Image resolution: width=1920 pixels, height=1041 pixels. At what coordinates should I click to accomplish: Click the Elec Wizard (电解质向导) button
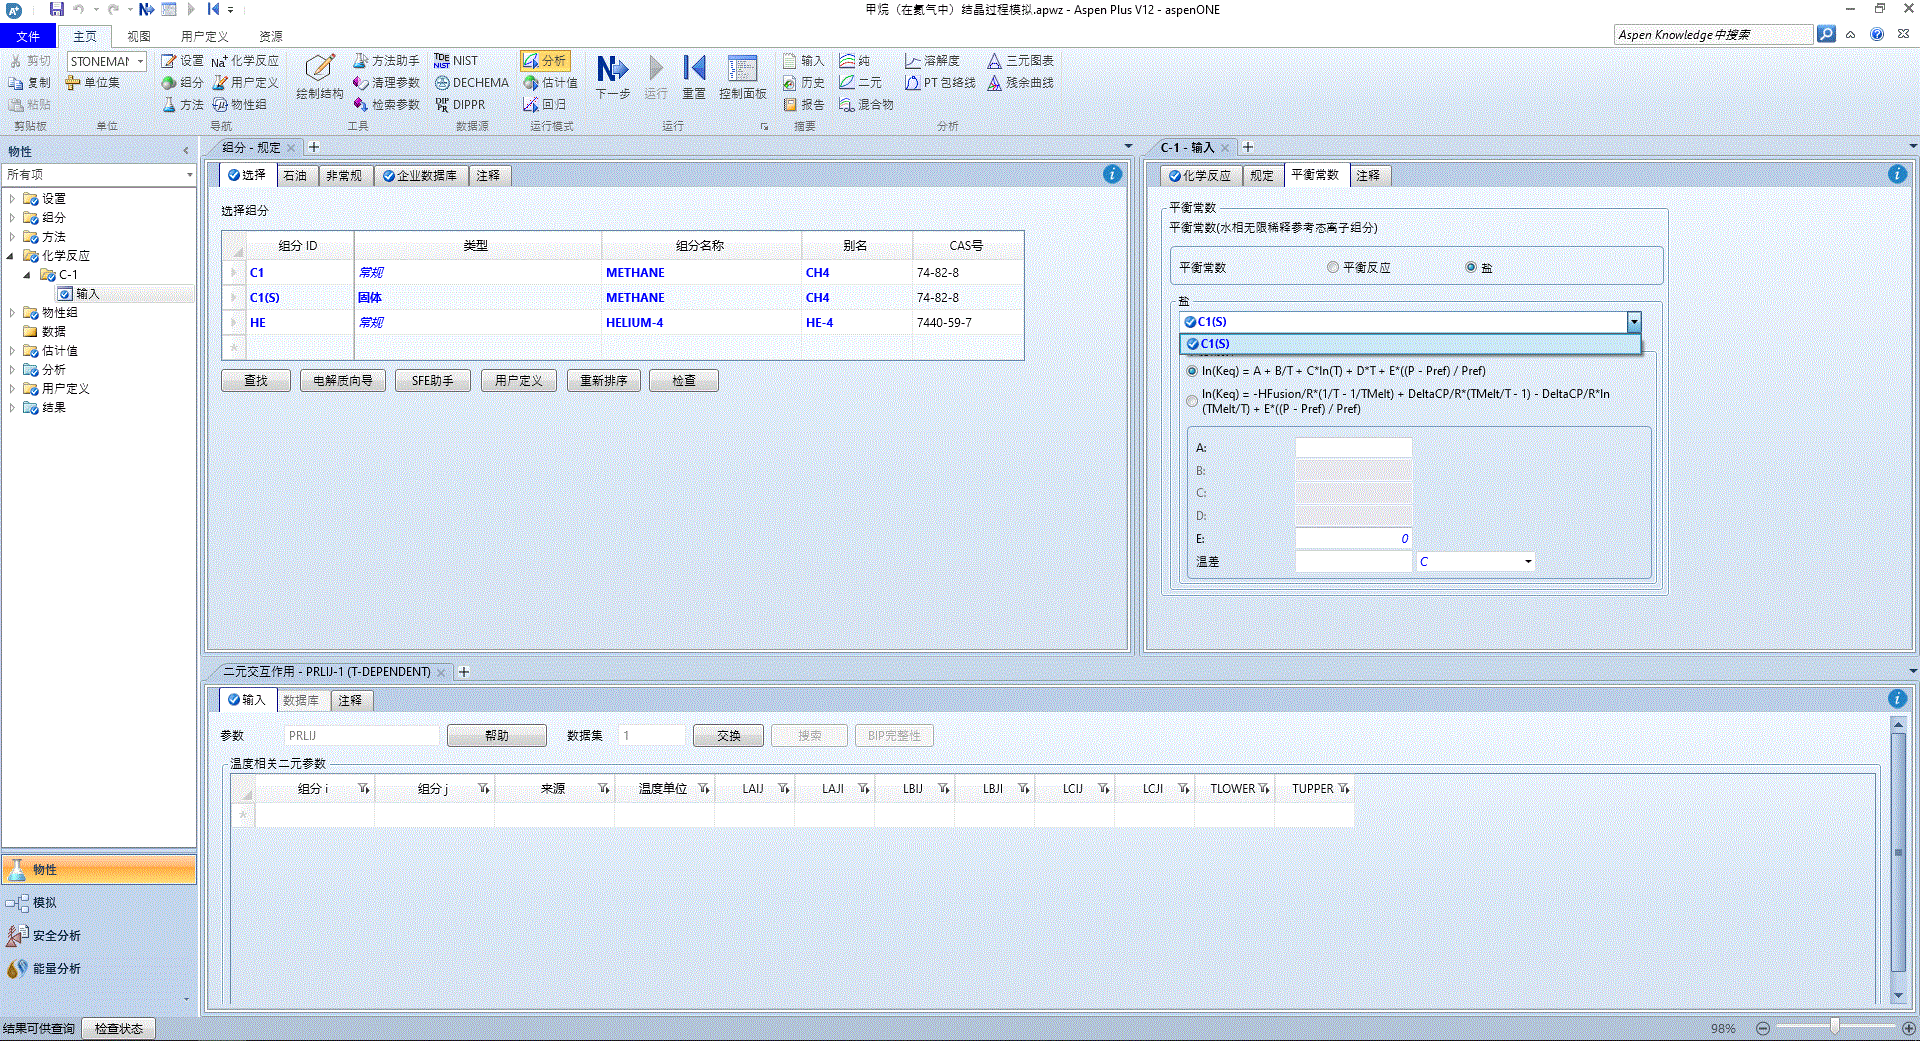343,381
